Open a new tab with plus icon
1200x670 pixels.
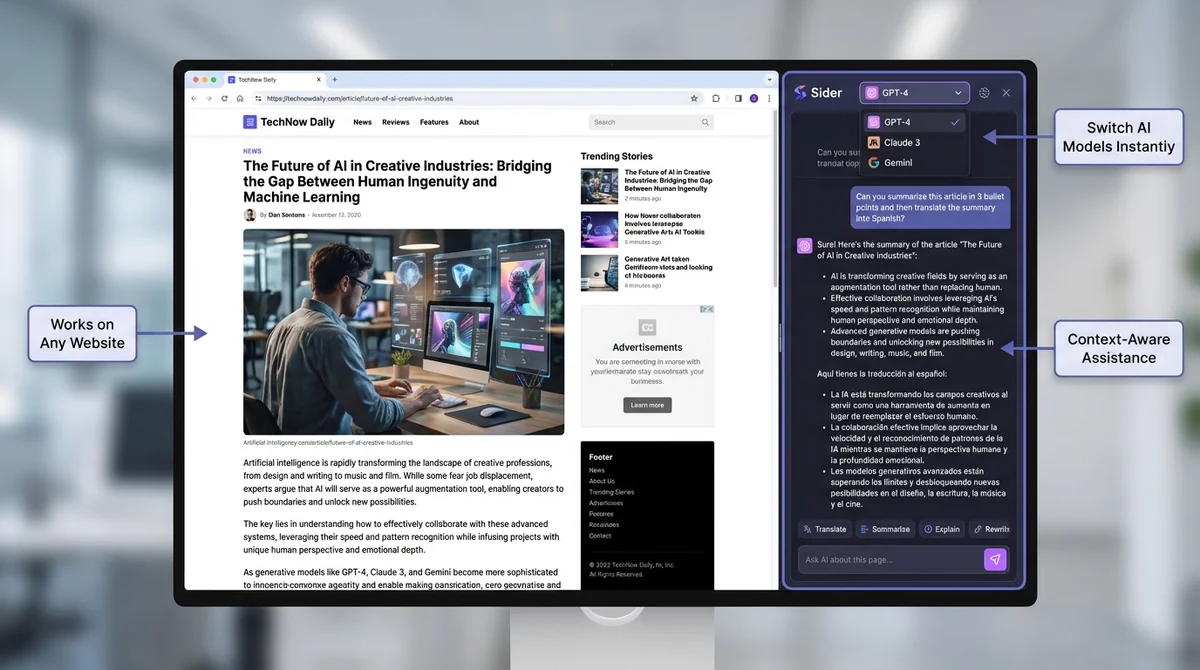tap(334, 79)
